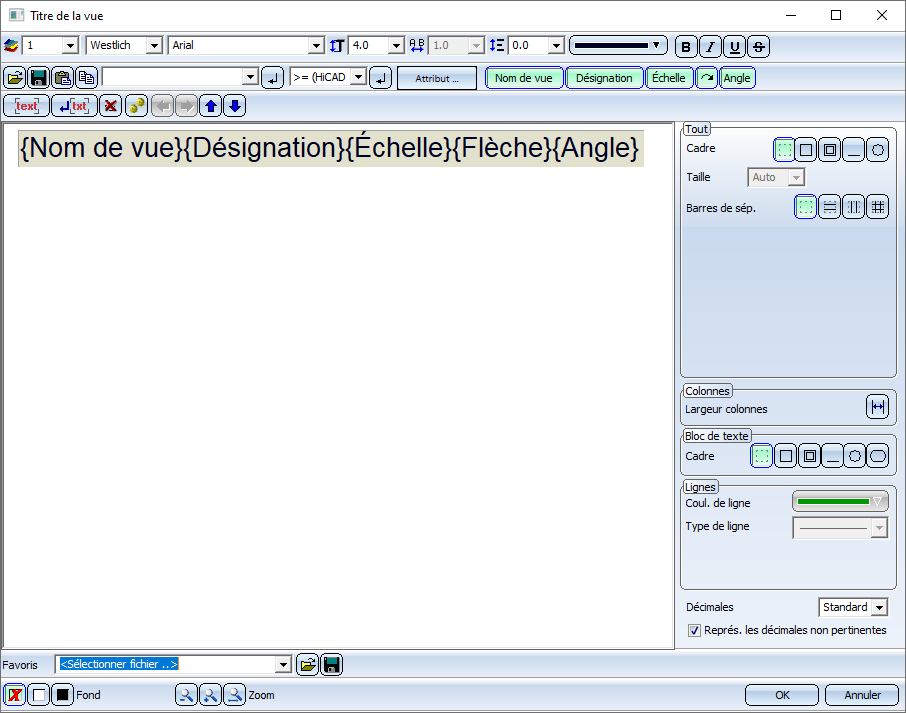This screenshot has width=906, height=713.
Task: Open the Favoris file selection dropdown
Action: coord(283,664)
